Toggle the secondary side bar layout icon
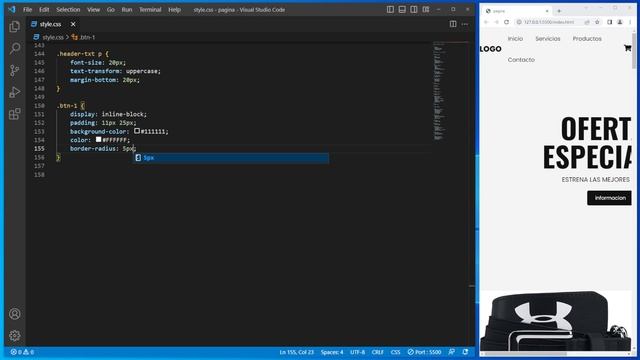Viewport: 640px width, 360px height. click(414, 9)
